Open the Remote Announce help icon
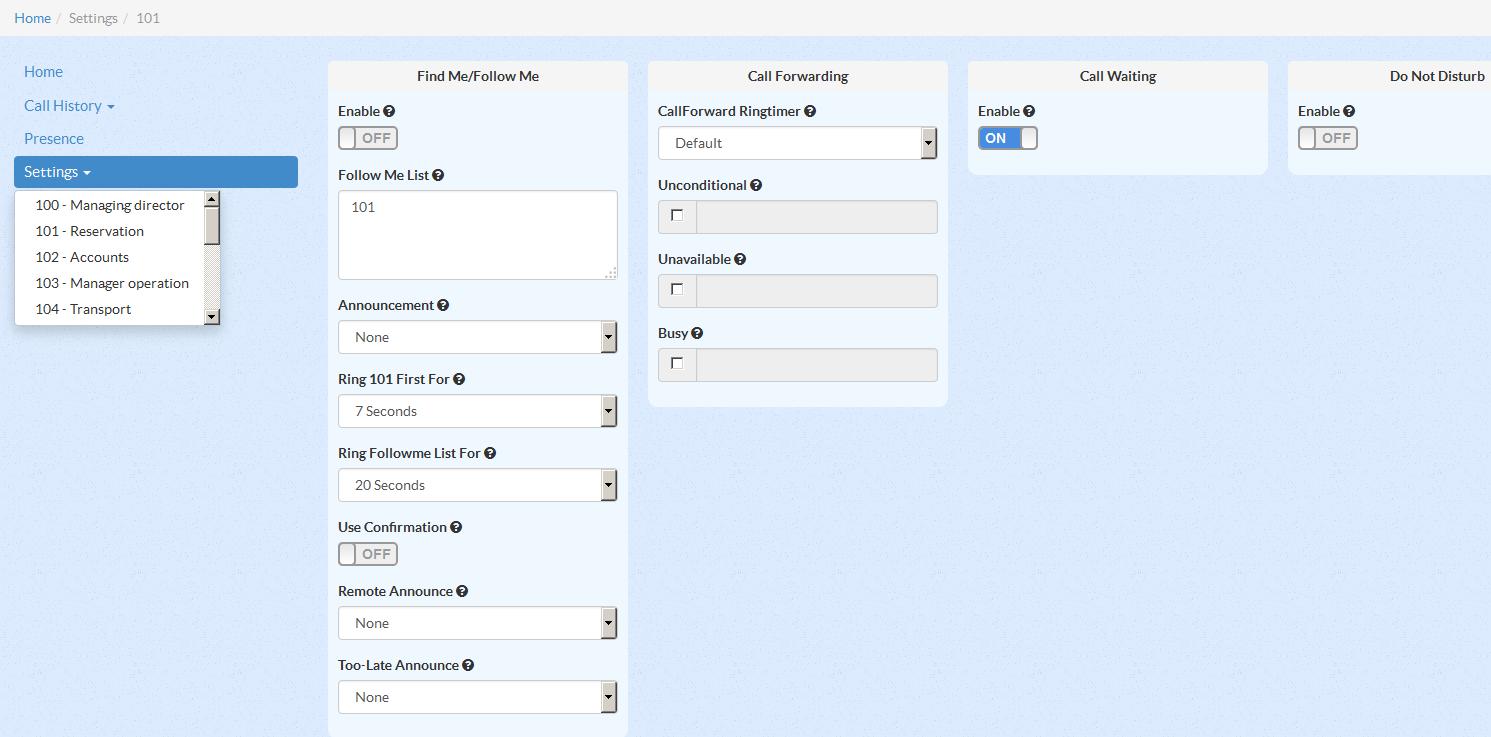 tap(462, 591)
